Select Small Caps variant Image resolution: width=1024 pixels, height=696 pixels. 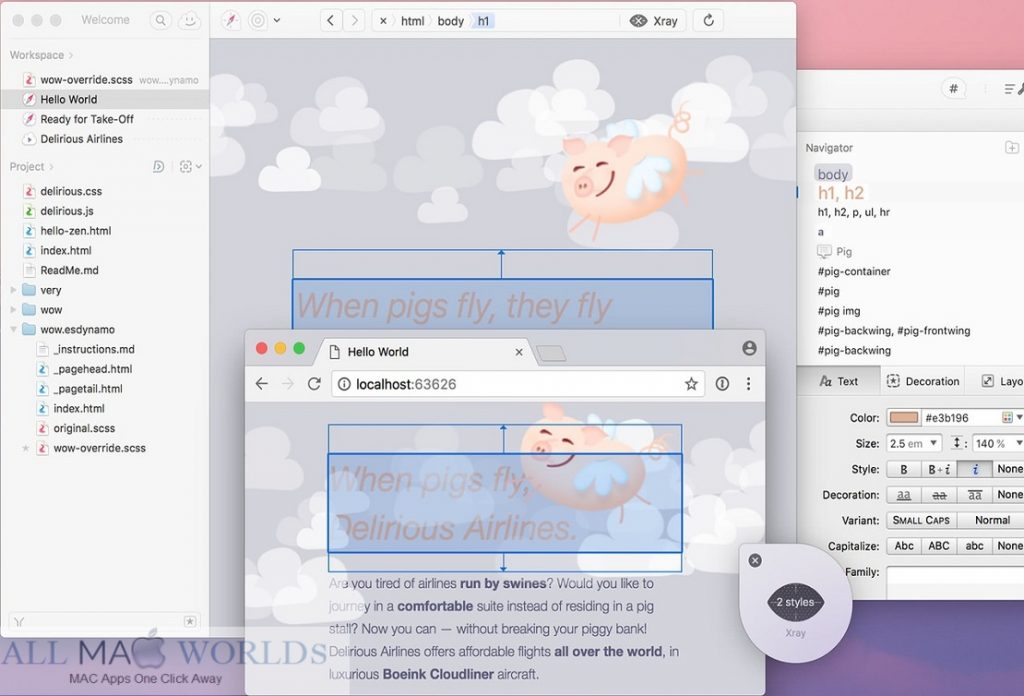pyautogui.click(x=921, y=520)
